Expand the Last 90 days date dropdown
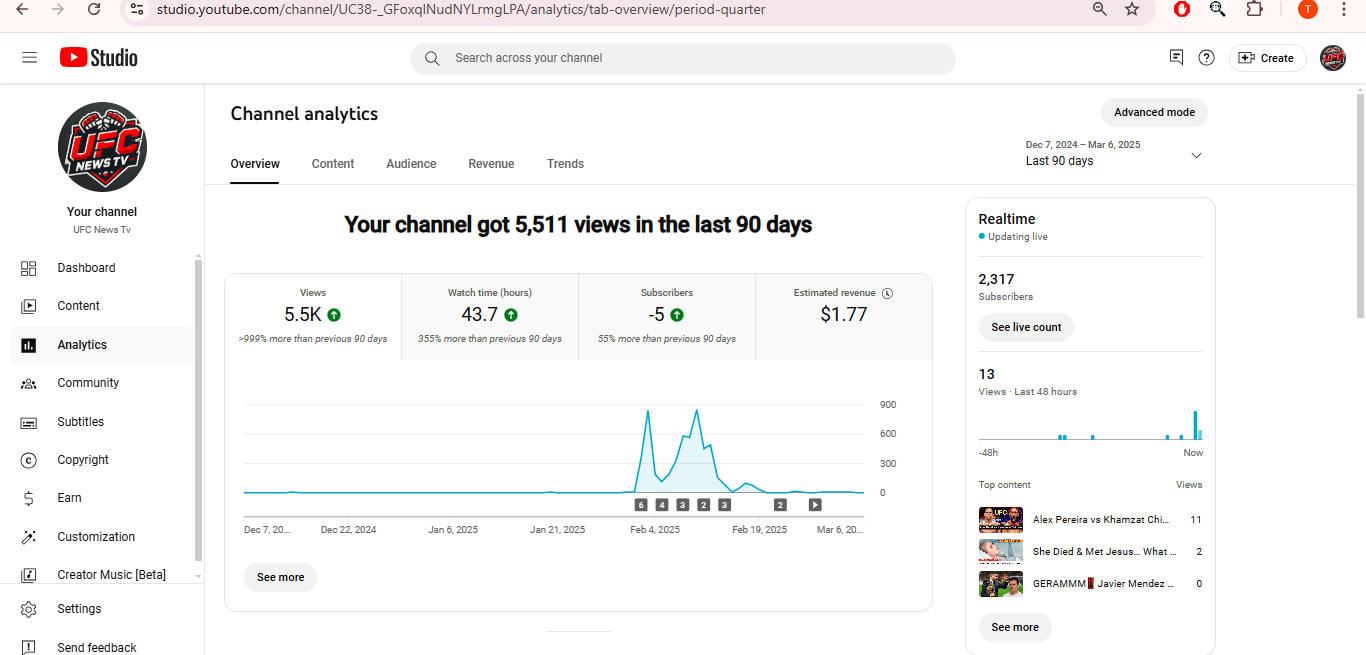1366x655 pixels. click(x=1113, y=154)
